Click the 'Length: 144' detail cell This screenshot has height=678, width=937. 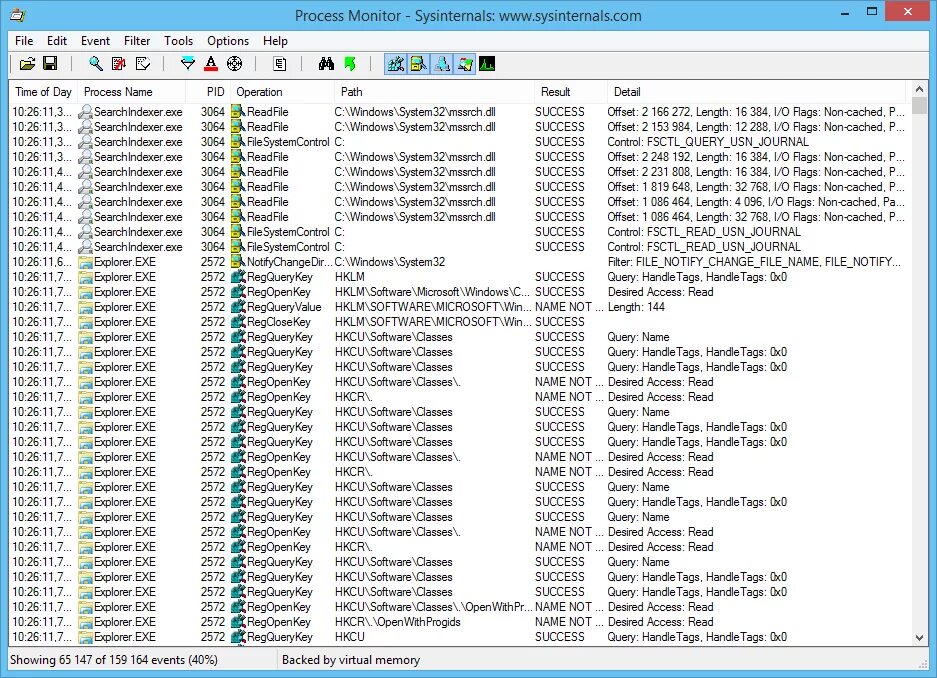(636, 306)
